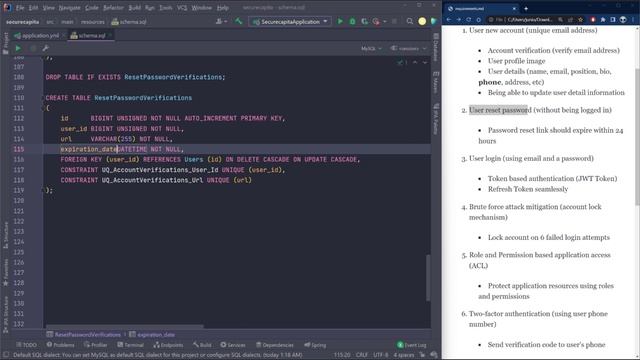Open the Profiler tool window
Viewport: 640px width, 360px height.
(96, 345)
